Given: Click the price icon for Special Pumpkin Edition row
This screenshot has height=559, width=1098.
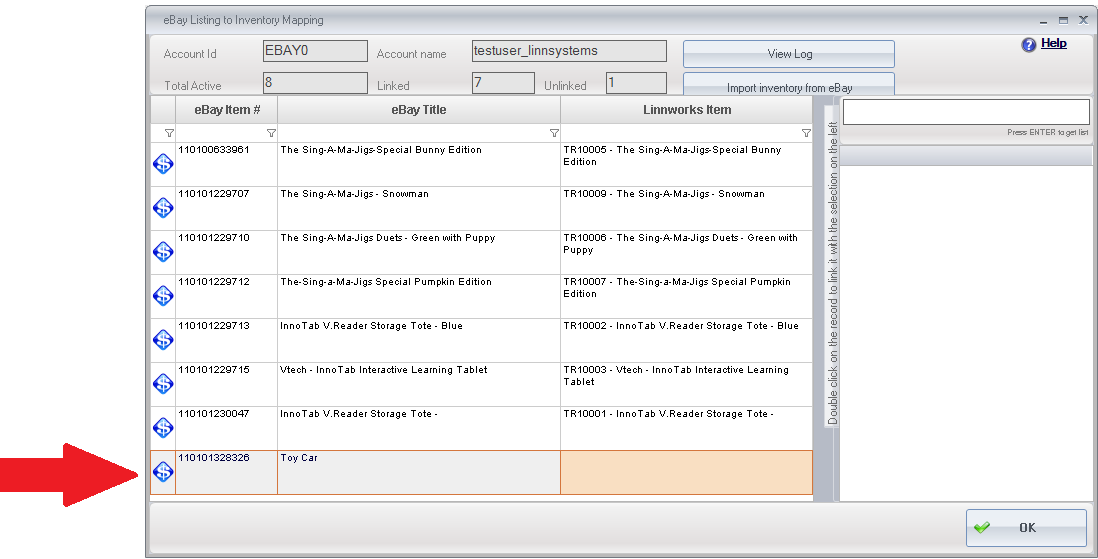Looking at the screenshot, I should [x=163, y=295].
